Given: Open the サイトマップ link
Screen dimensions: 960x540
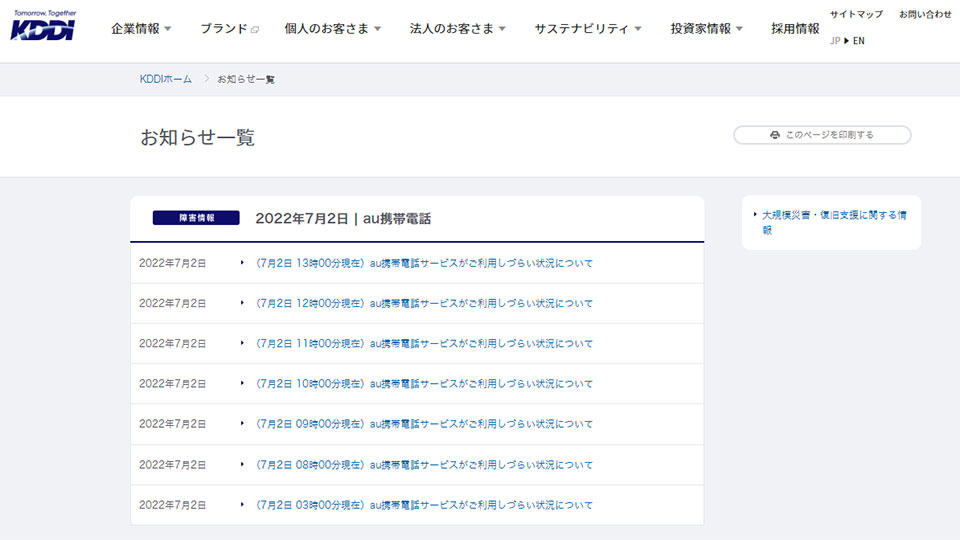Looking at the screenshot, I should (x=856, y=14).
